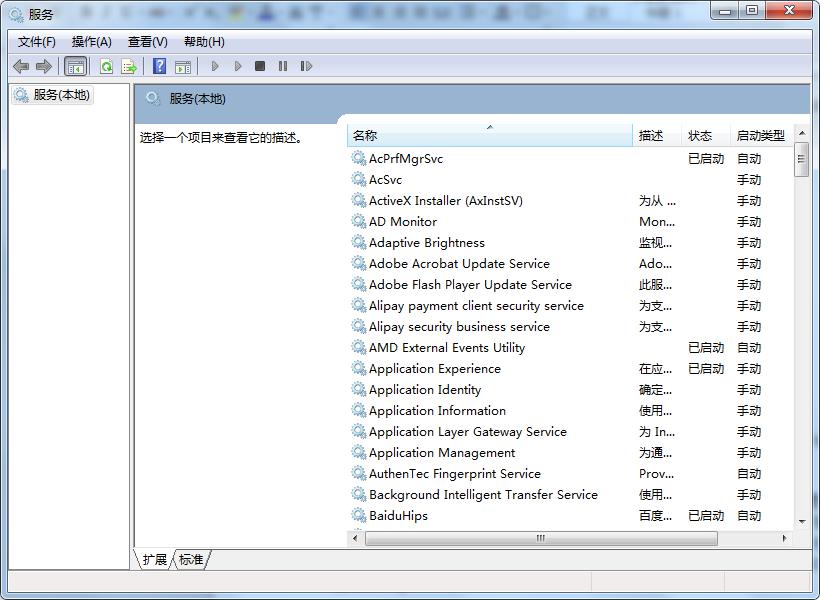Toggle the show/hide action pane icon
The image size is (820, 600).
tap(182, 66)
